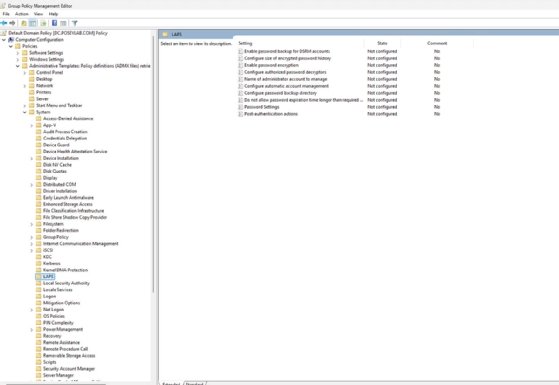559x385 pixels.
Task: Select 'Configure automatic account management' setting
Action: pos(286,86)
